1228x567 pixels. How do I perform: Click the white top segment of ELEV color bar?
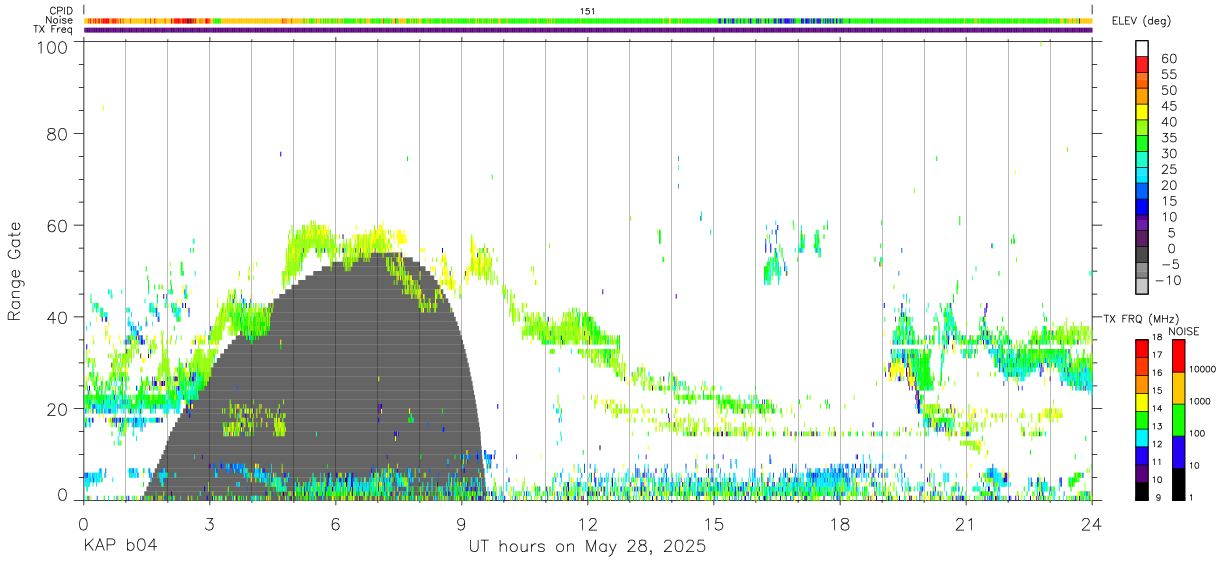click(1142, 48)
